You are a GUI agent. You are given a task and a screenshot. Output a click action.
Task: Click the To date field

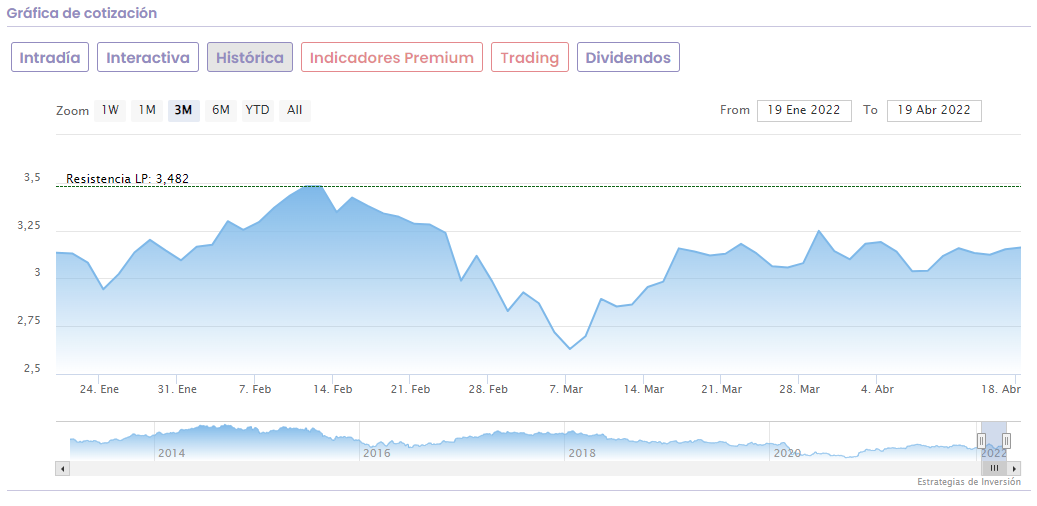click(x=934, y=110)
